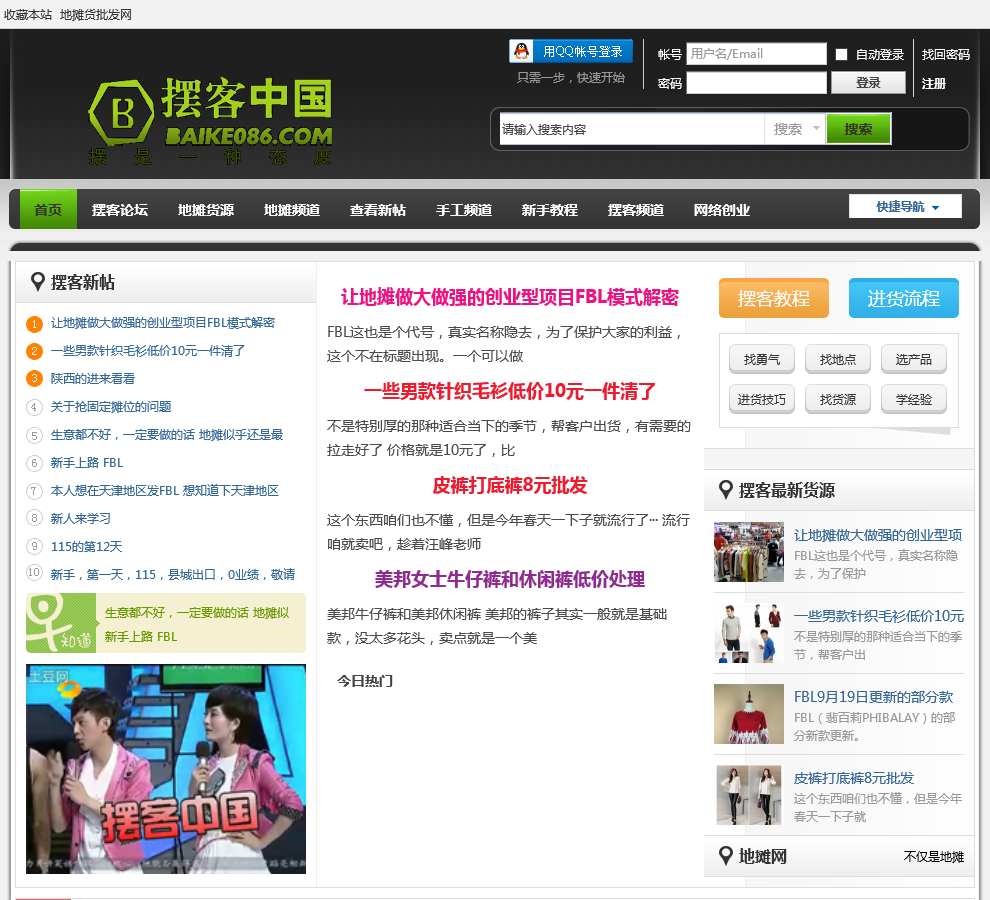Click the green 知道 icon banner
Screen dimensions: 990x900
61,623
